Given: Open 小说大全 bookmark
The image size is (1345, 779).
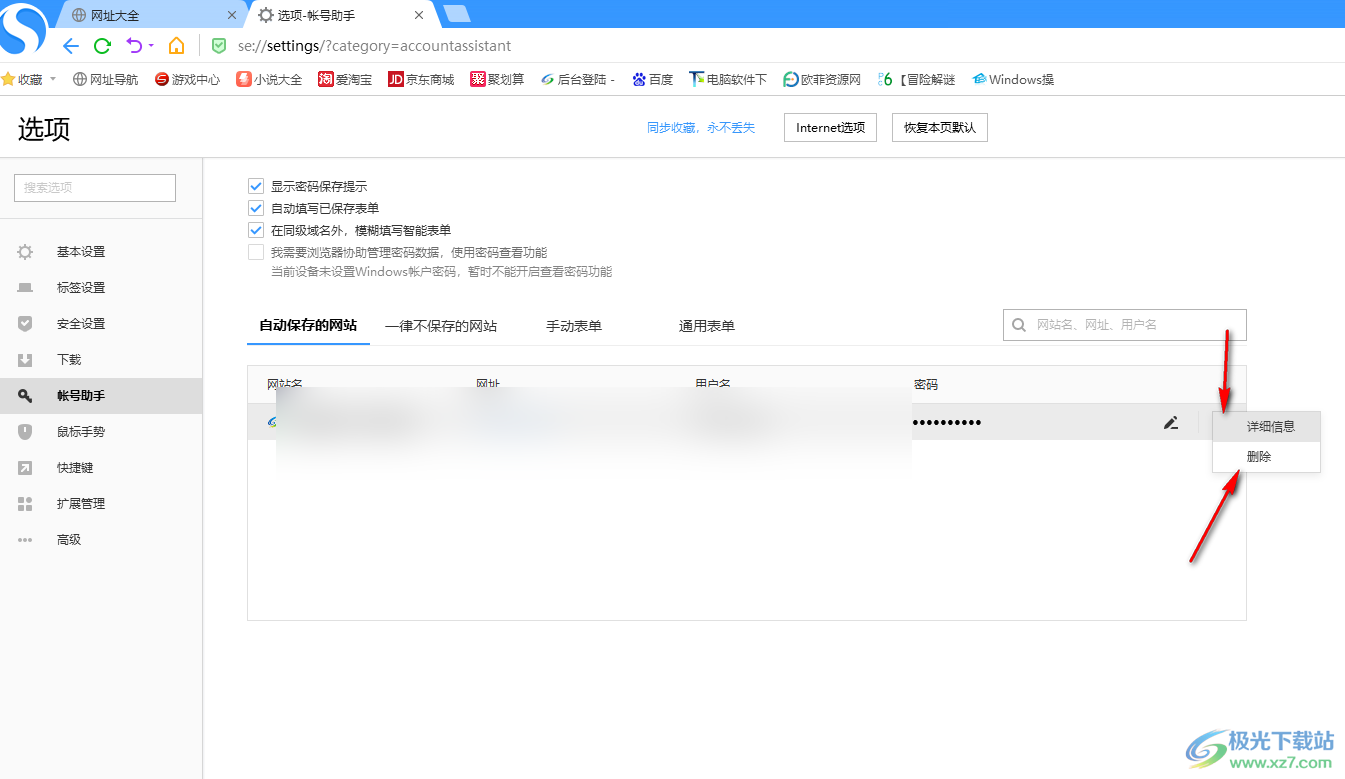Looking at the screenshot, I should tap(269, 79).
